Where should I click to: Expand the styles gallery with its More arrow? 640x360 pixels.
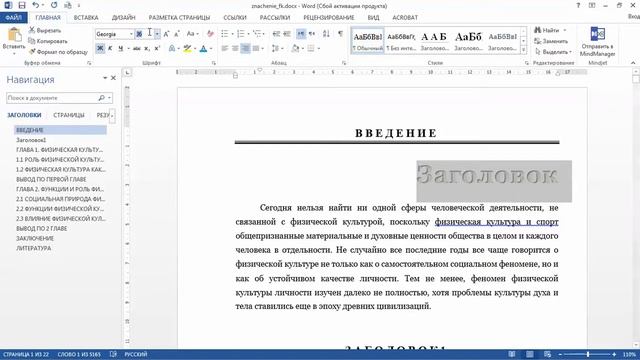point(524,50)
